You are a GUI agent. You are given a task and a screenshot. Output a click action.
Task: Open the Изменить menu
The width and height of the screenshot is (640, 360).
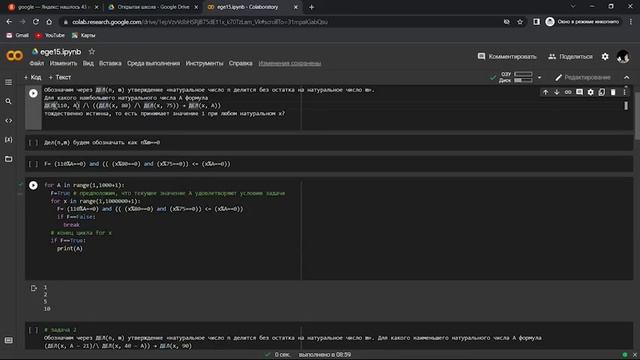click(63, 63)
